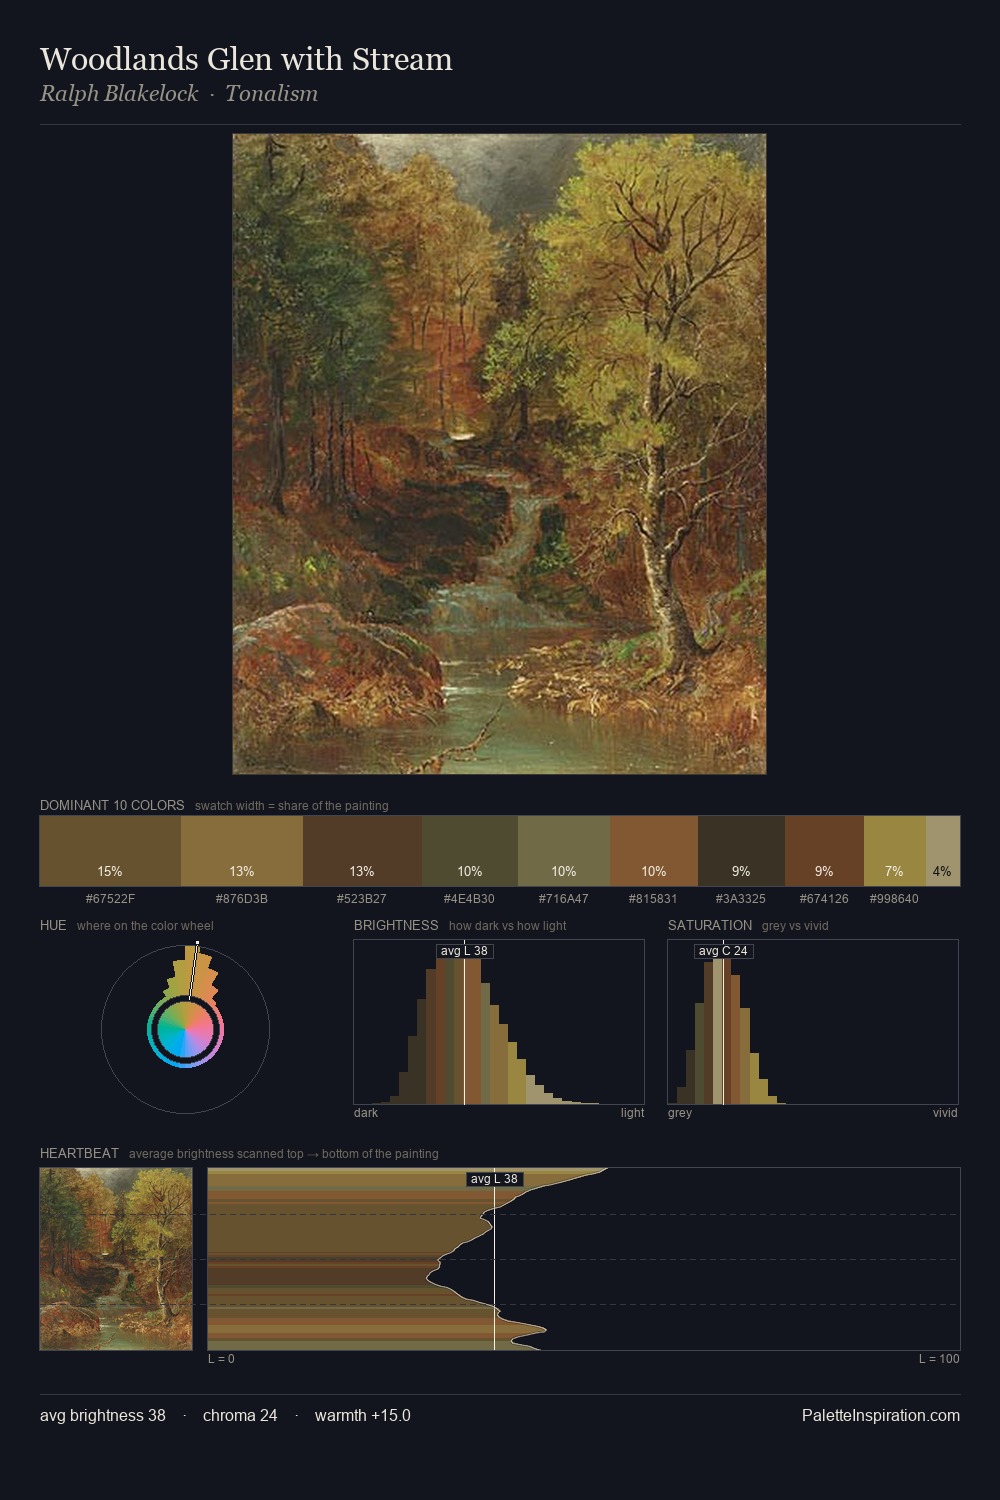The height and width of the screenshot is (1500, 1000).
Task: Click the hex code #67522F text
Action: (110, 898)
